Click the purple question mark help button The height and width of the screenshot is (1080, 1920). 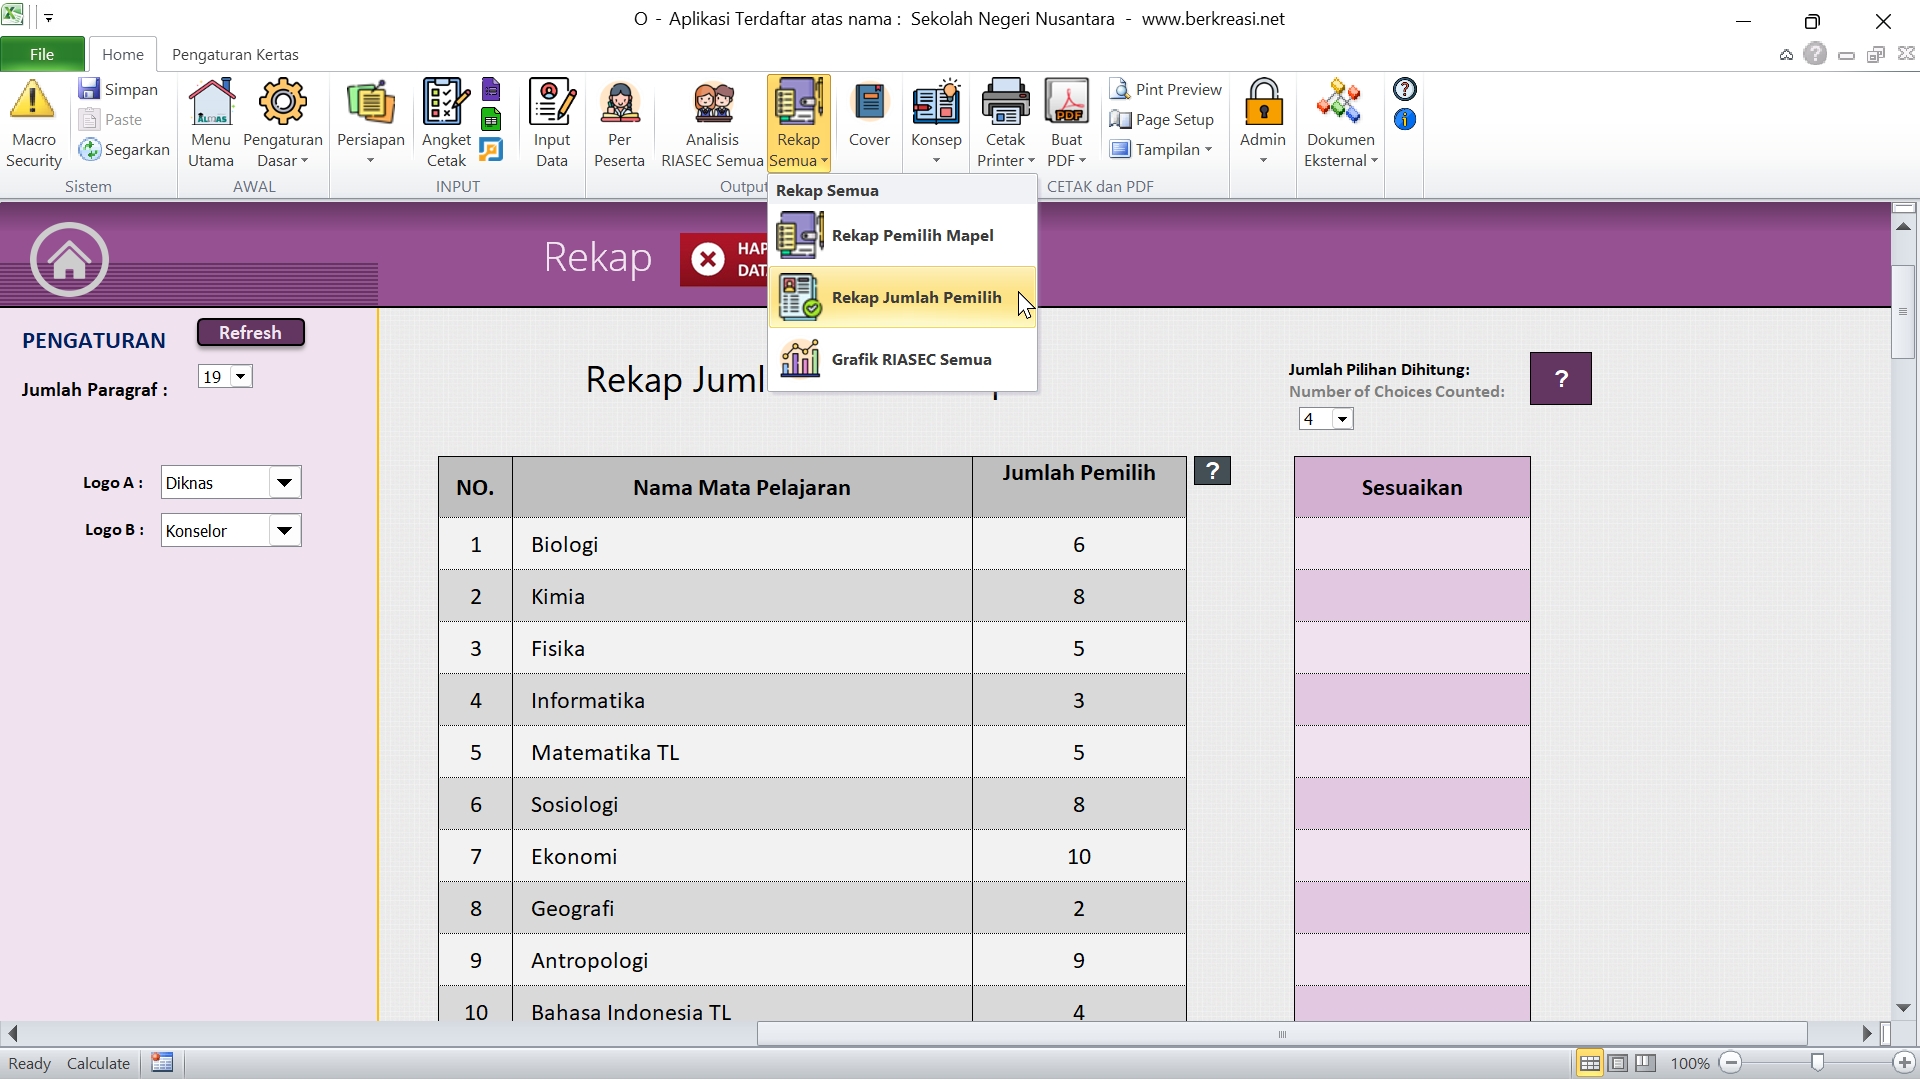pyautogui.click(x=1560, y=378)
